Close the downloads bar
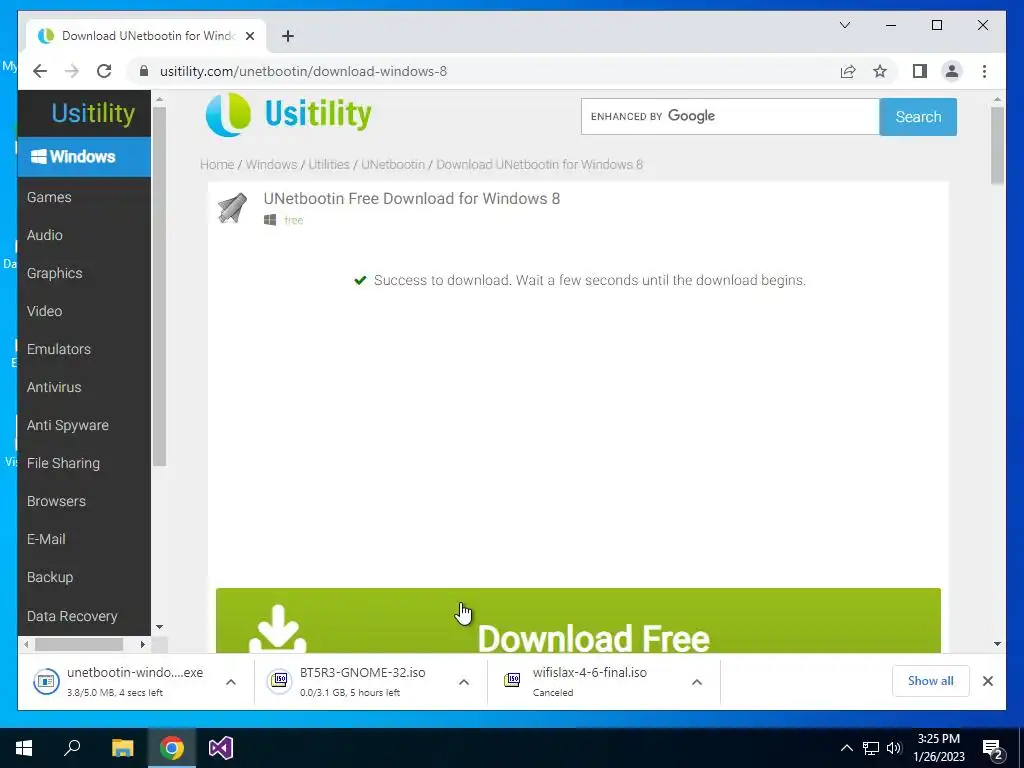 click(987, 681)
